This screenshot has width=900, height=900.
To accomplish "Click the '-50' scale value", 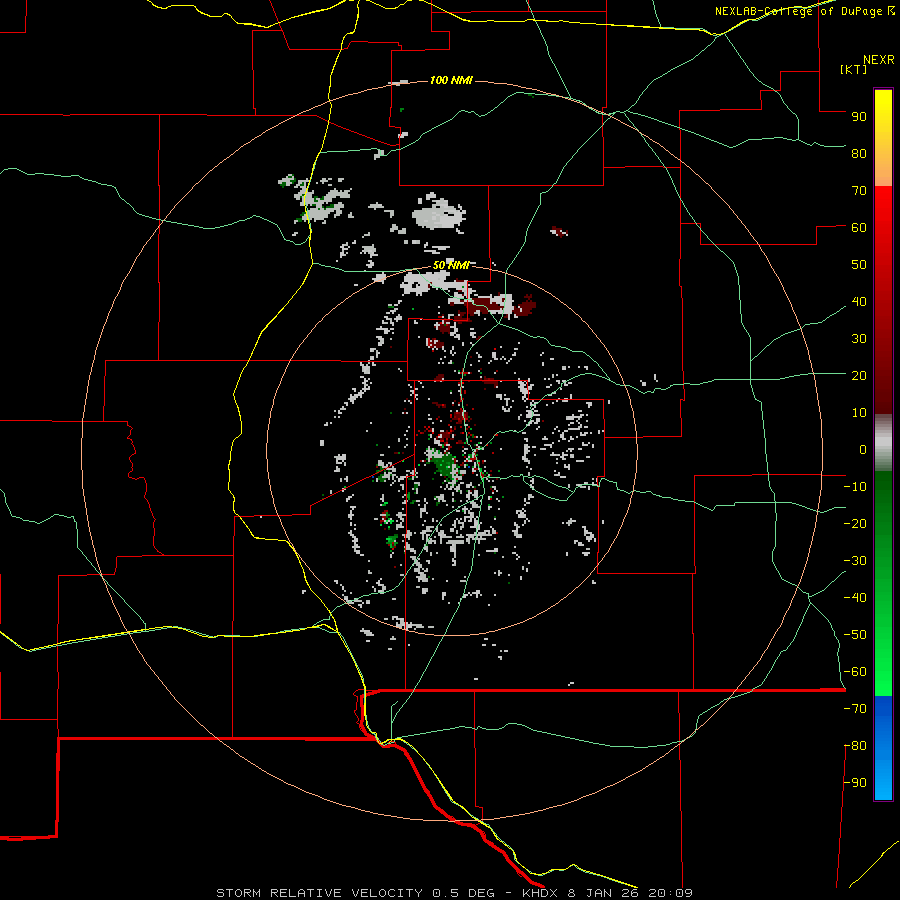I will click(x=855, y=635).
